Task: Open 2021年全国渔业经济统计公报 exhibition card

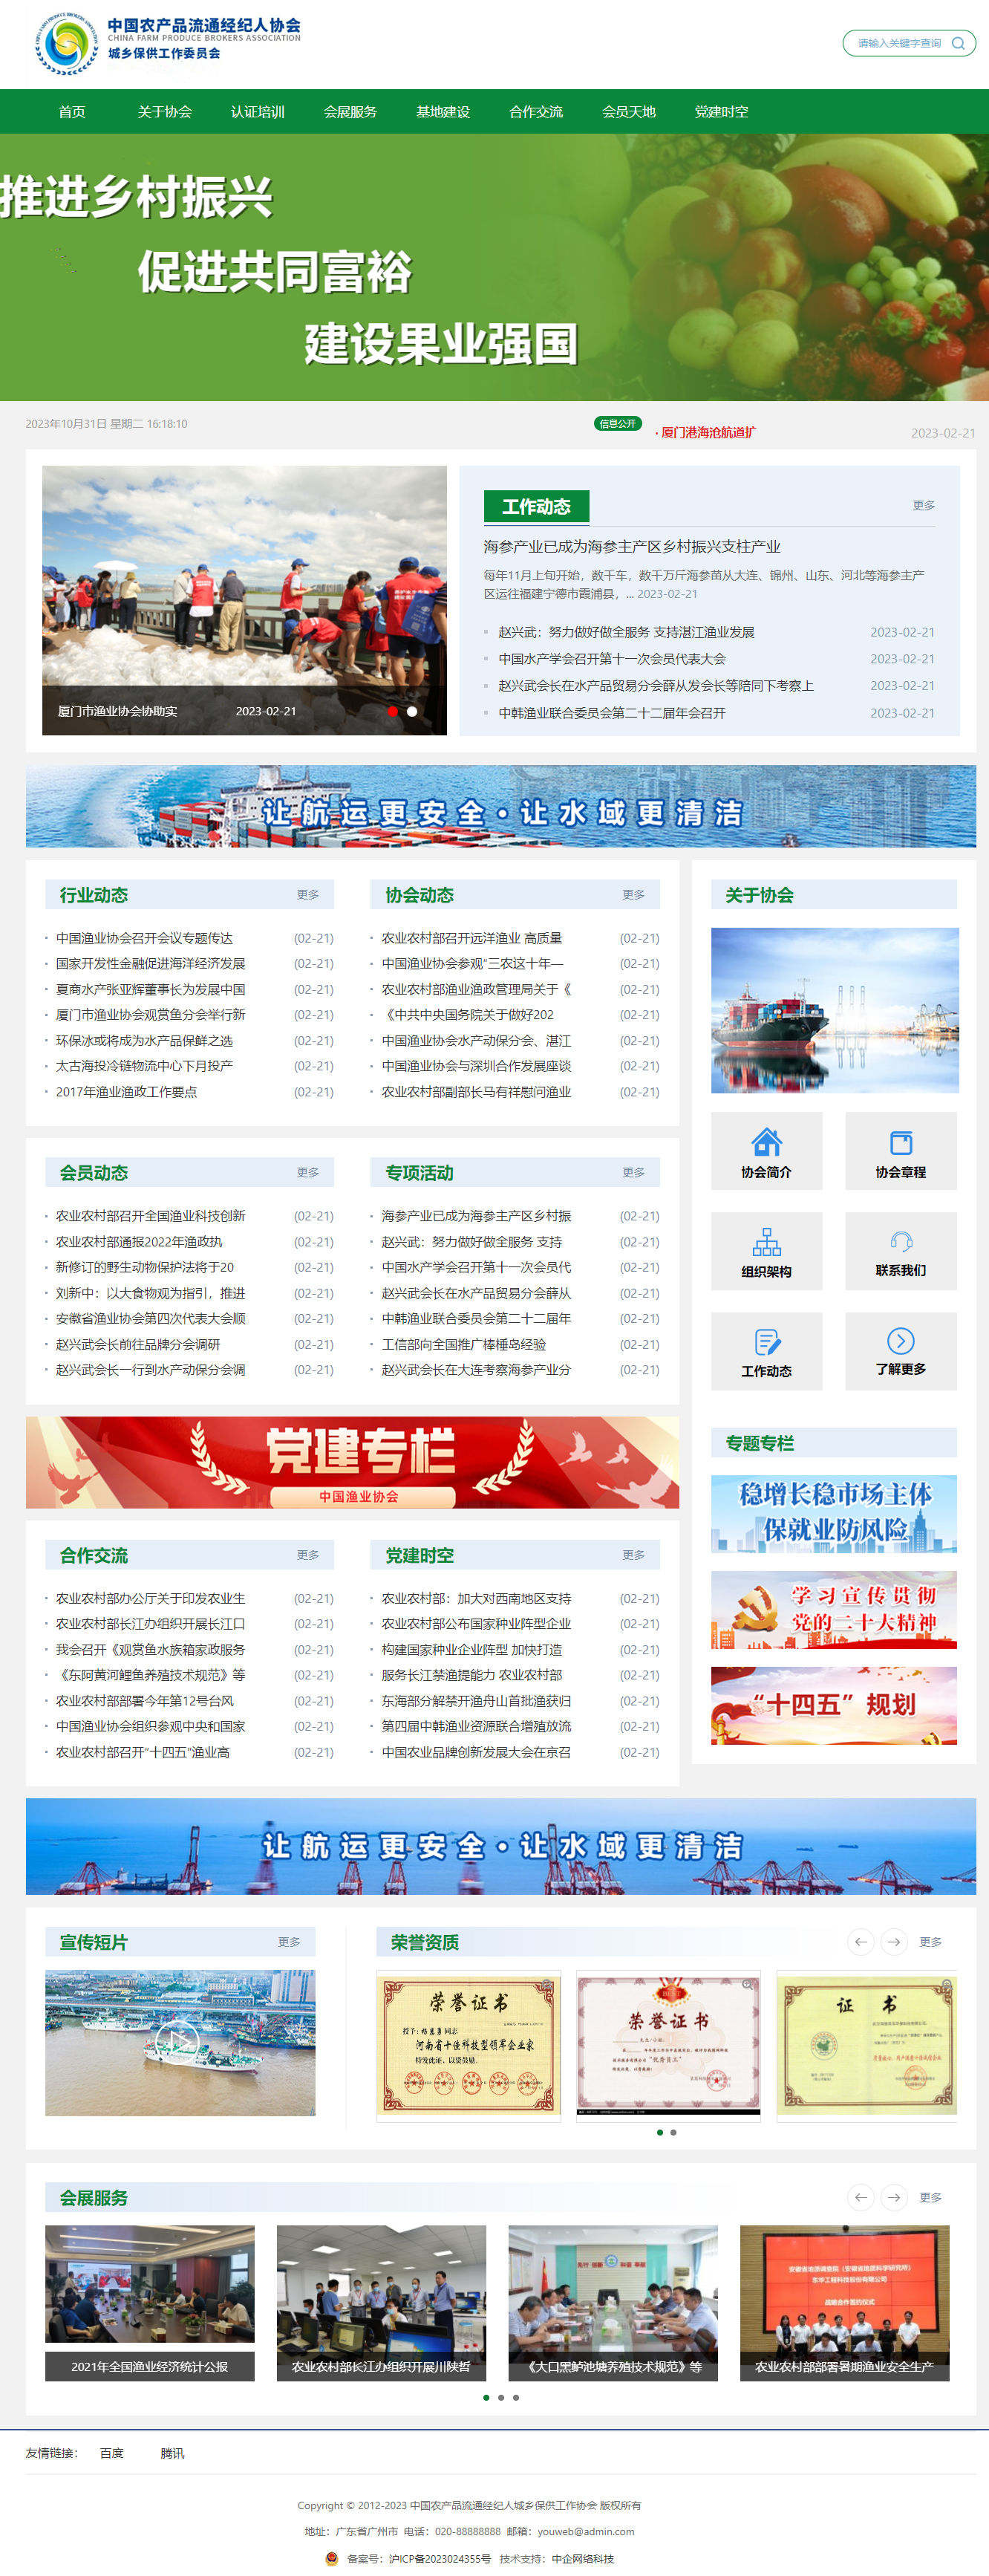Action: [150, 2302]
